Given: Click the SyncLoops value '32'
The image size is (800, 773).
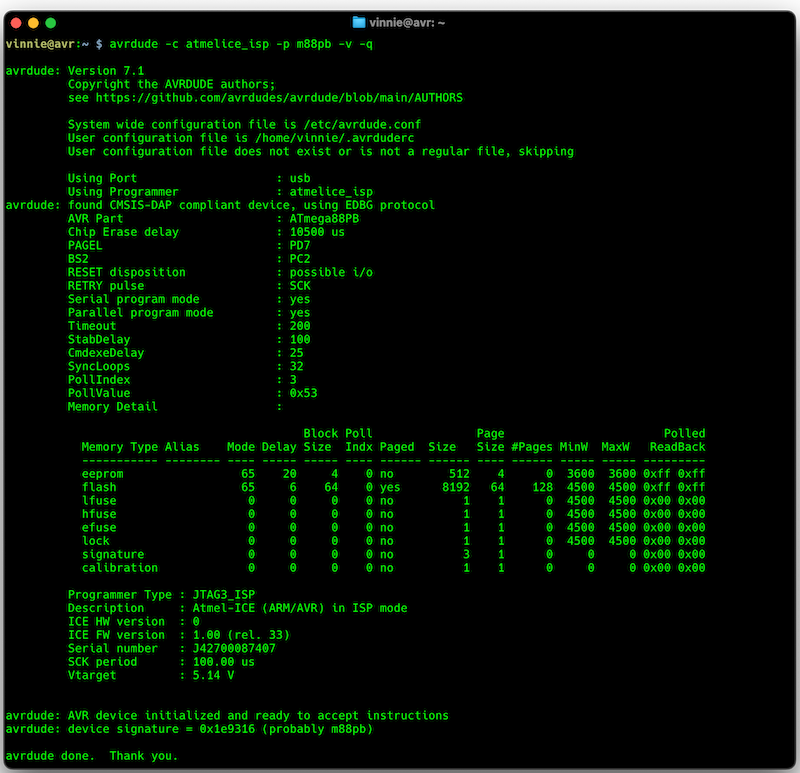Looking at the screenshot, I should [x=296, y=366].
